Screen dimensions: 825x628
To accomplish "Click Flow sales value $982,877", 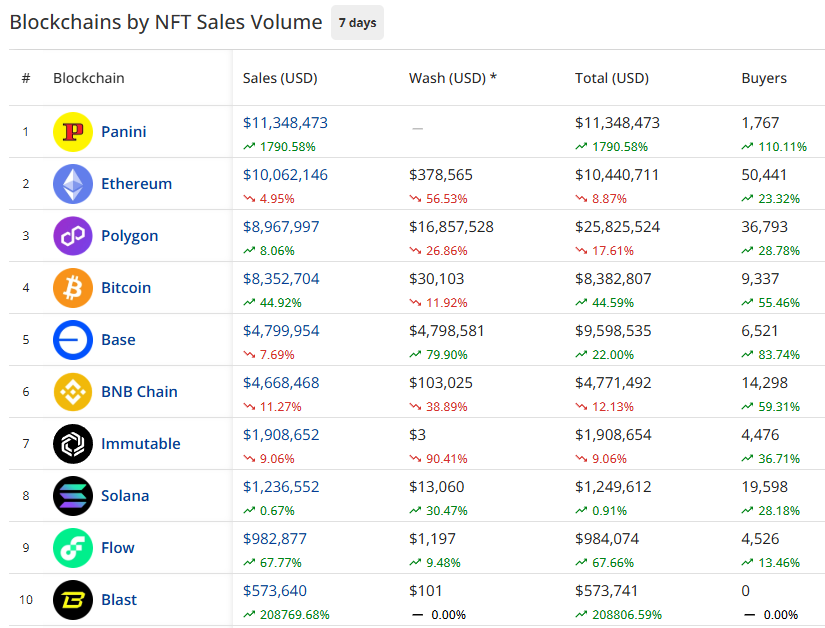I will [275, 539].
